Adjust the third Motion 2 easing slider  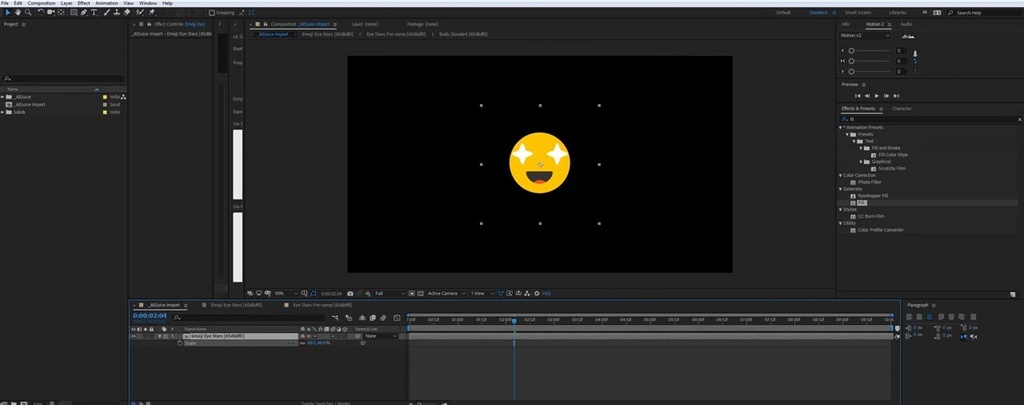(x=851, y=71)
